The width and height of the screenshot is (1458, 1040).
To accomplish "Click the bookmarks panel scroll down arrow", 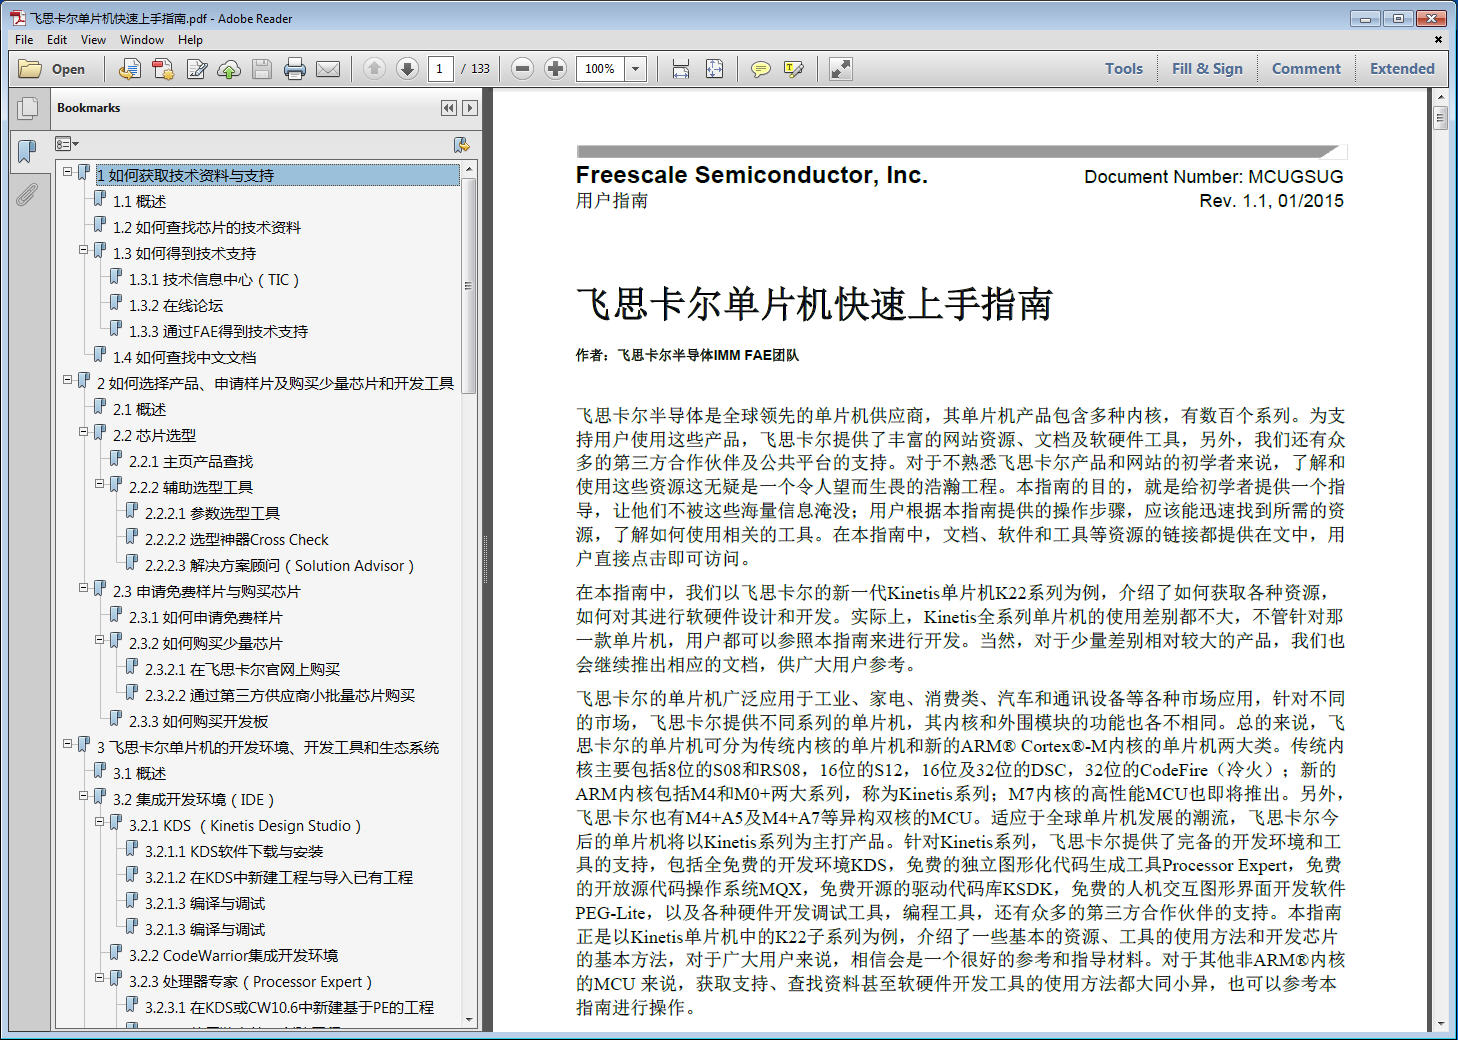I will [x=469, y=1019].
